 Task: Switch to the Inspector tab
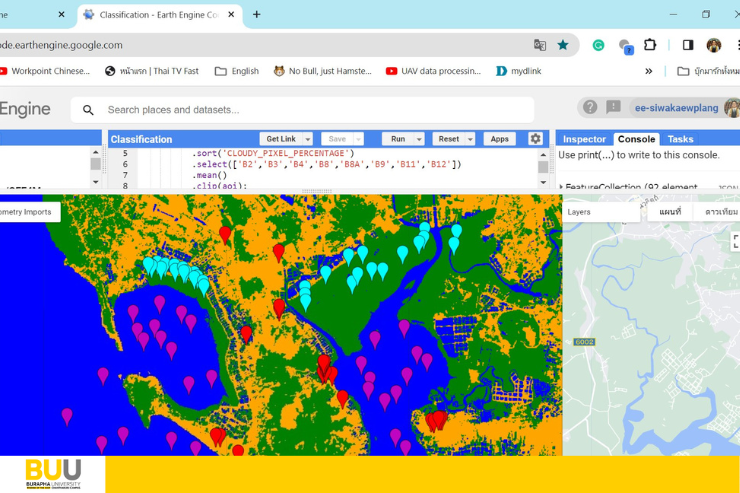pos(584,139)
